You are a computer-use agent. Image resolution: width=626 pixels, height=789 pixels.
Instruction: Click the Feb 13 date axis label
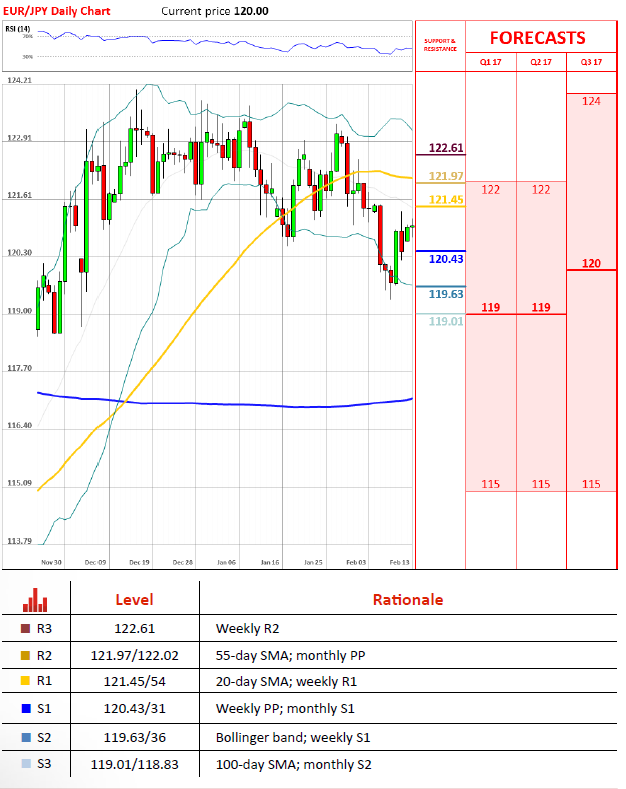(400, 562)
